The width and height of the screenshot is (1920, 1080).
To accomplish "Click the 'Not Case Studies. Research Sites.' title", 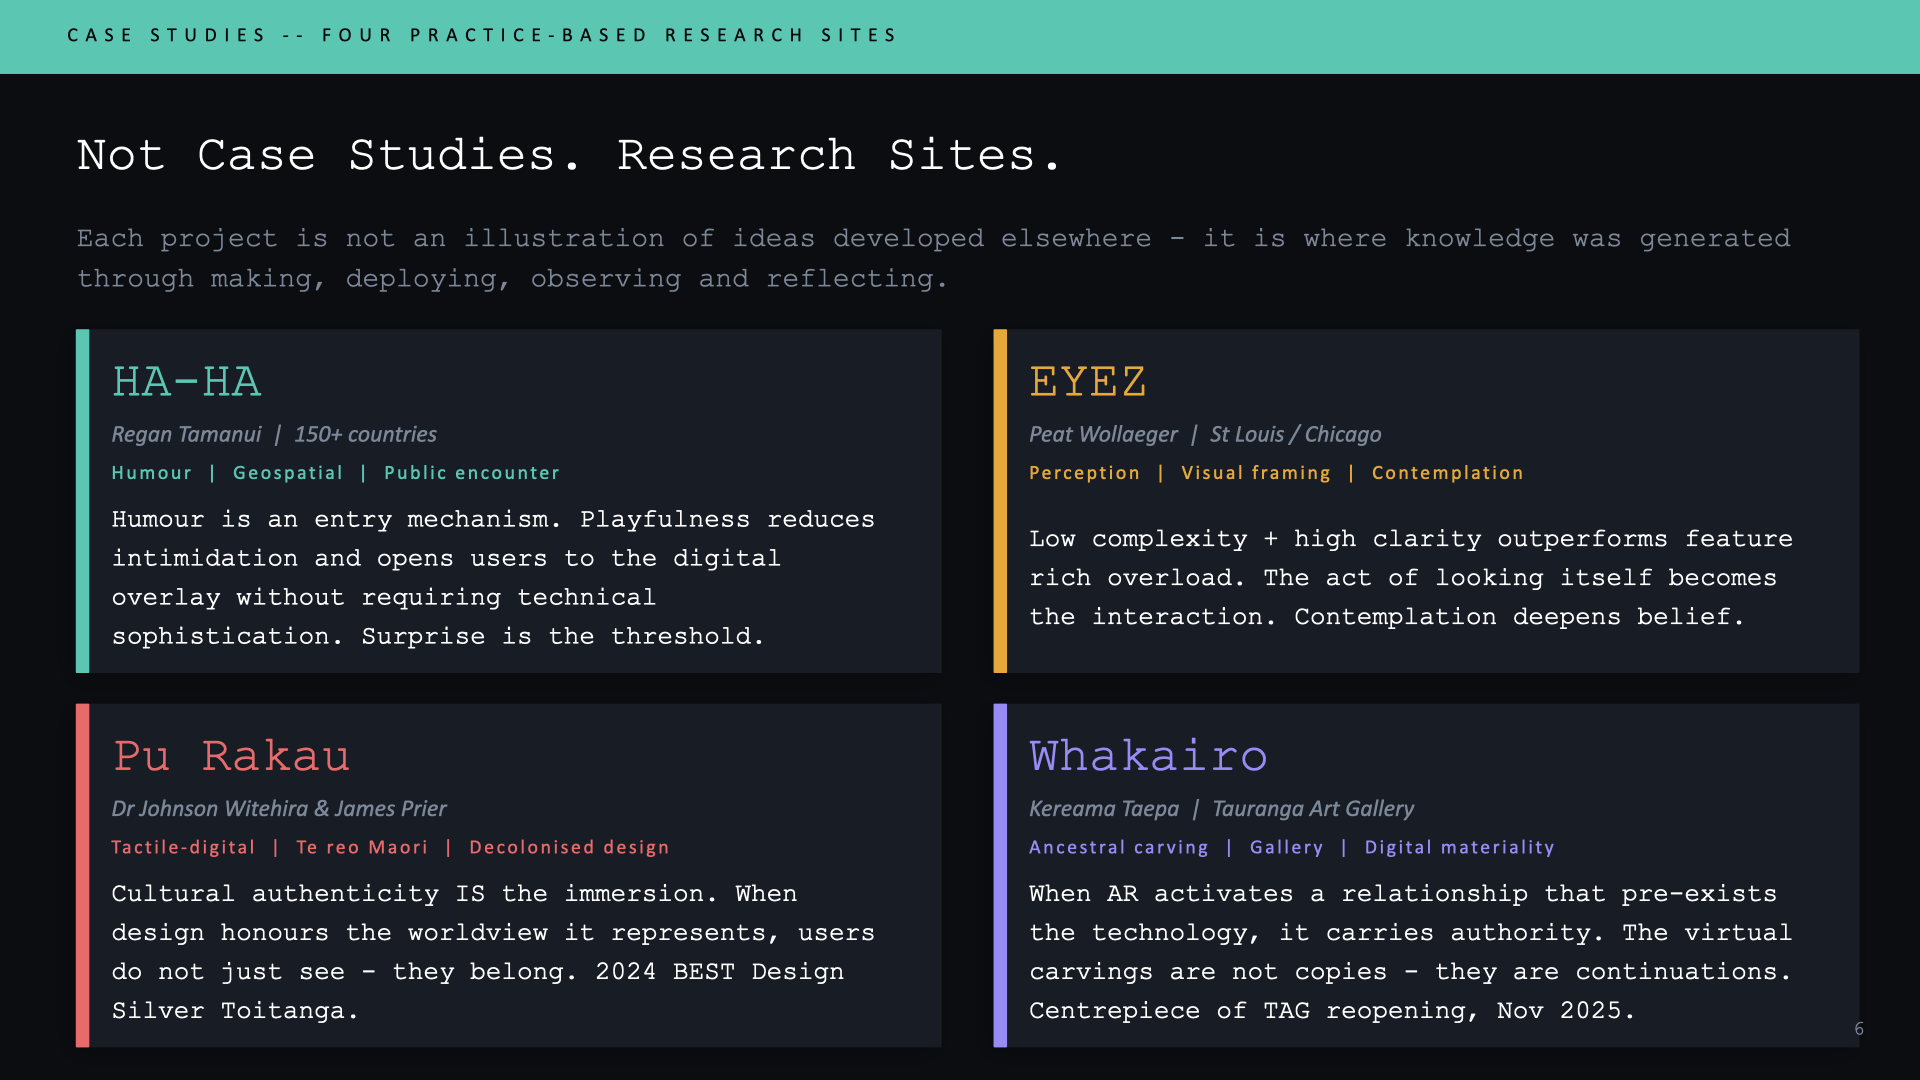I will pos(568,155).
